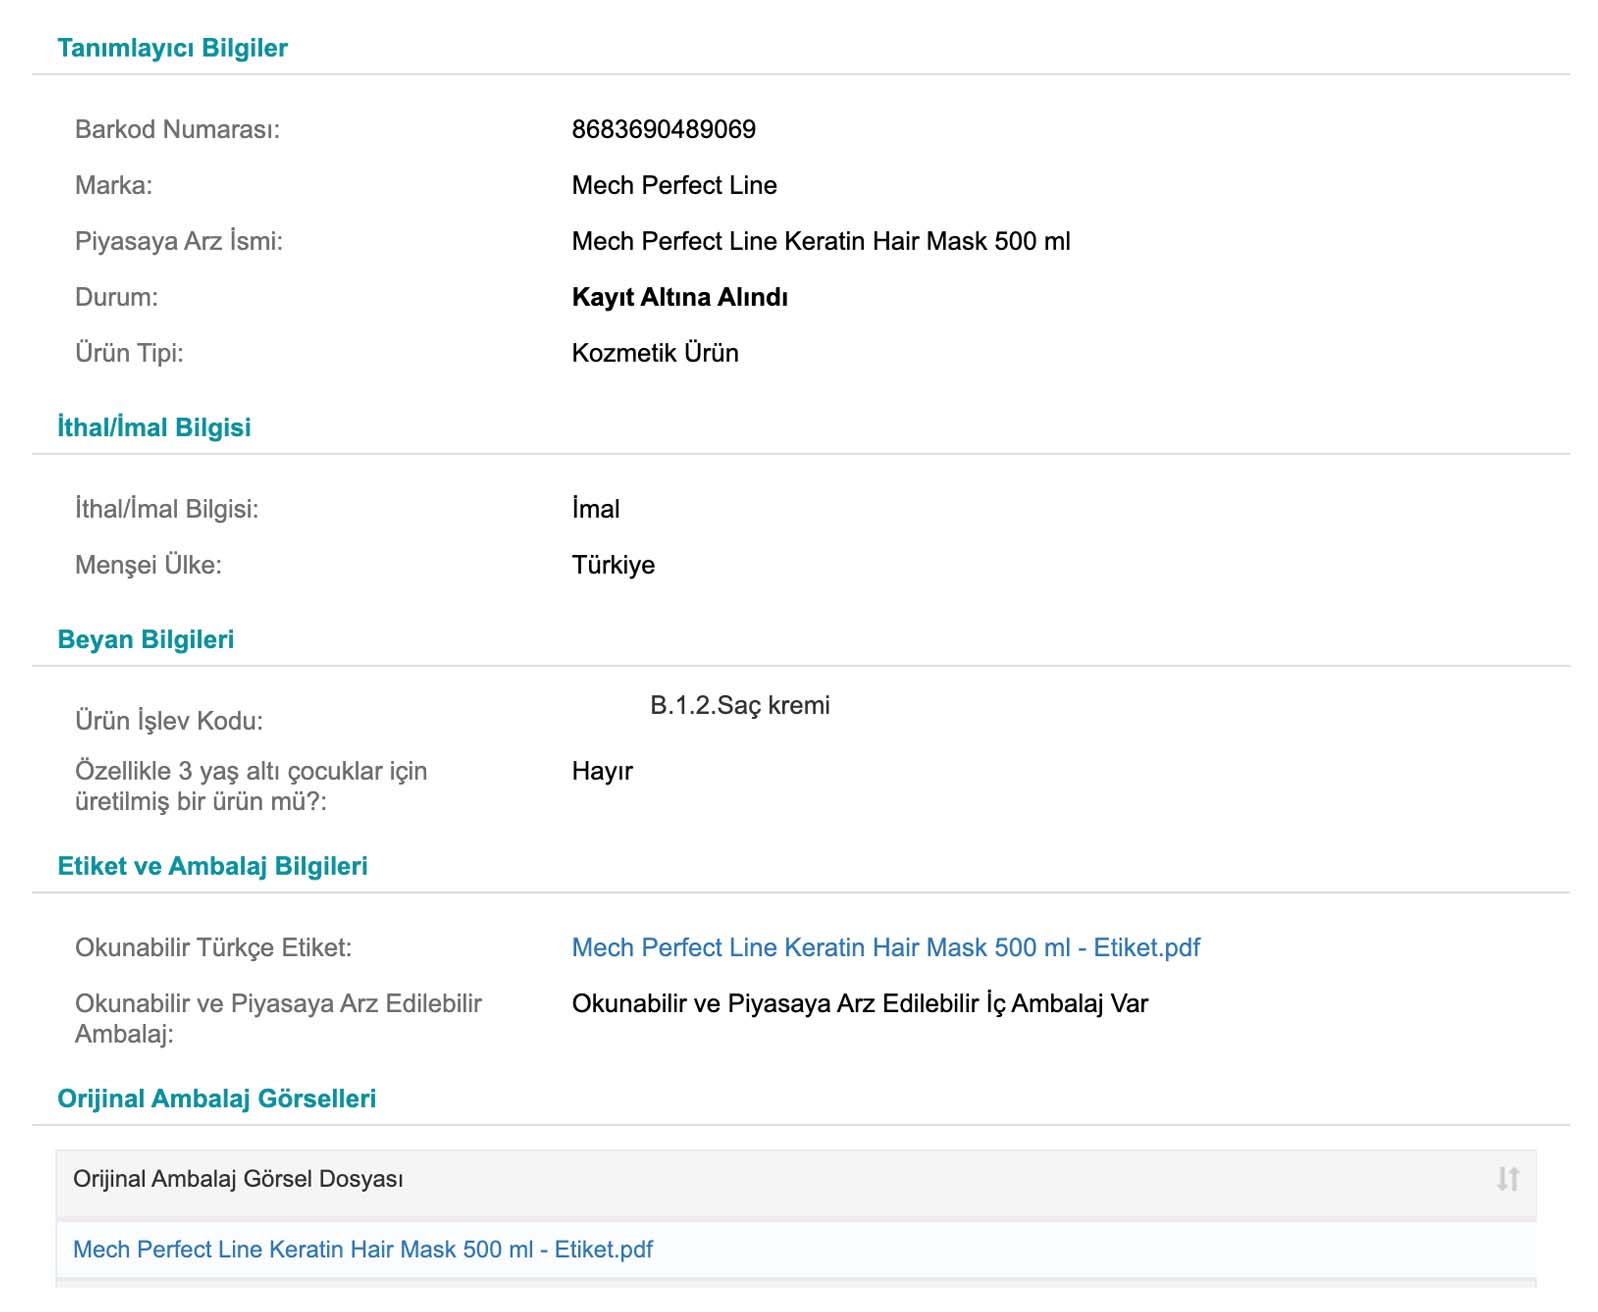Click the barcode number 8683690489069
This screenshot has height=1312, width=1598.
click(x=663, y=129)
